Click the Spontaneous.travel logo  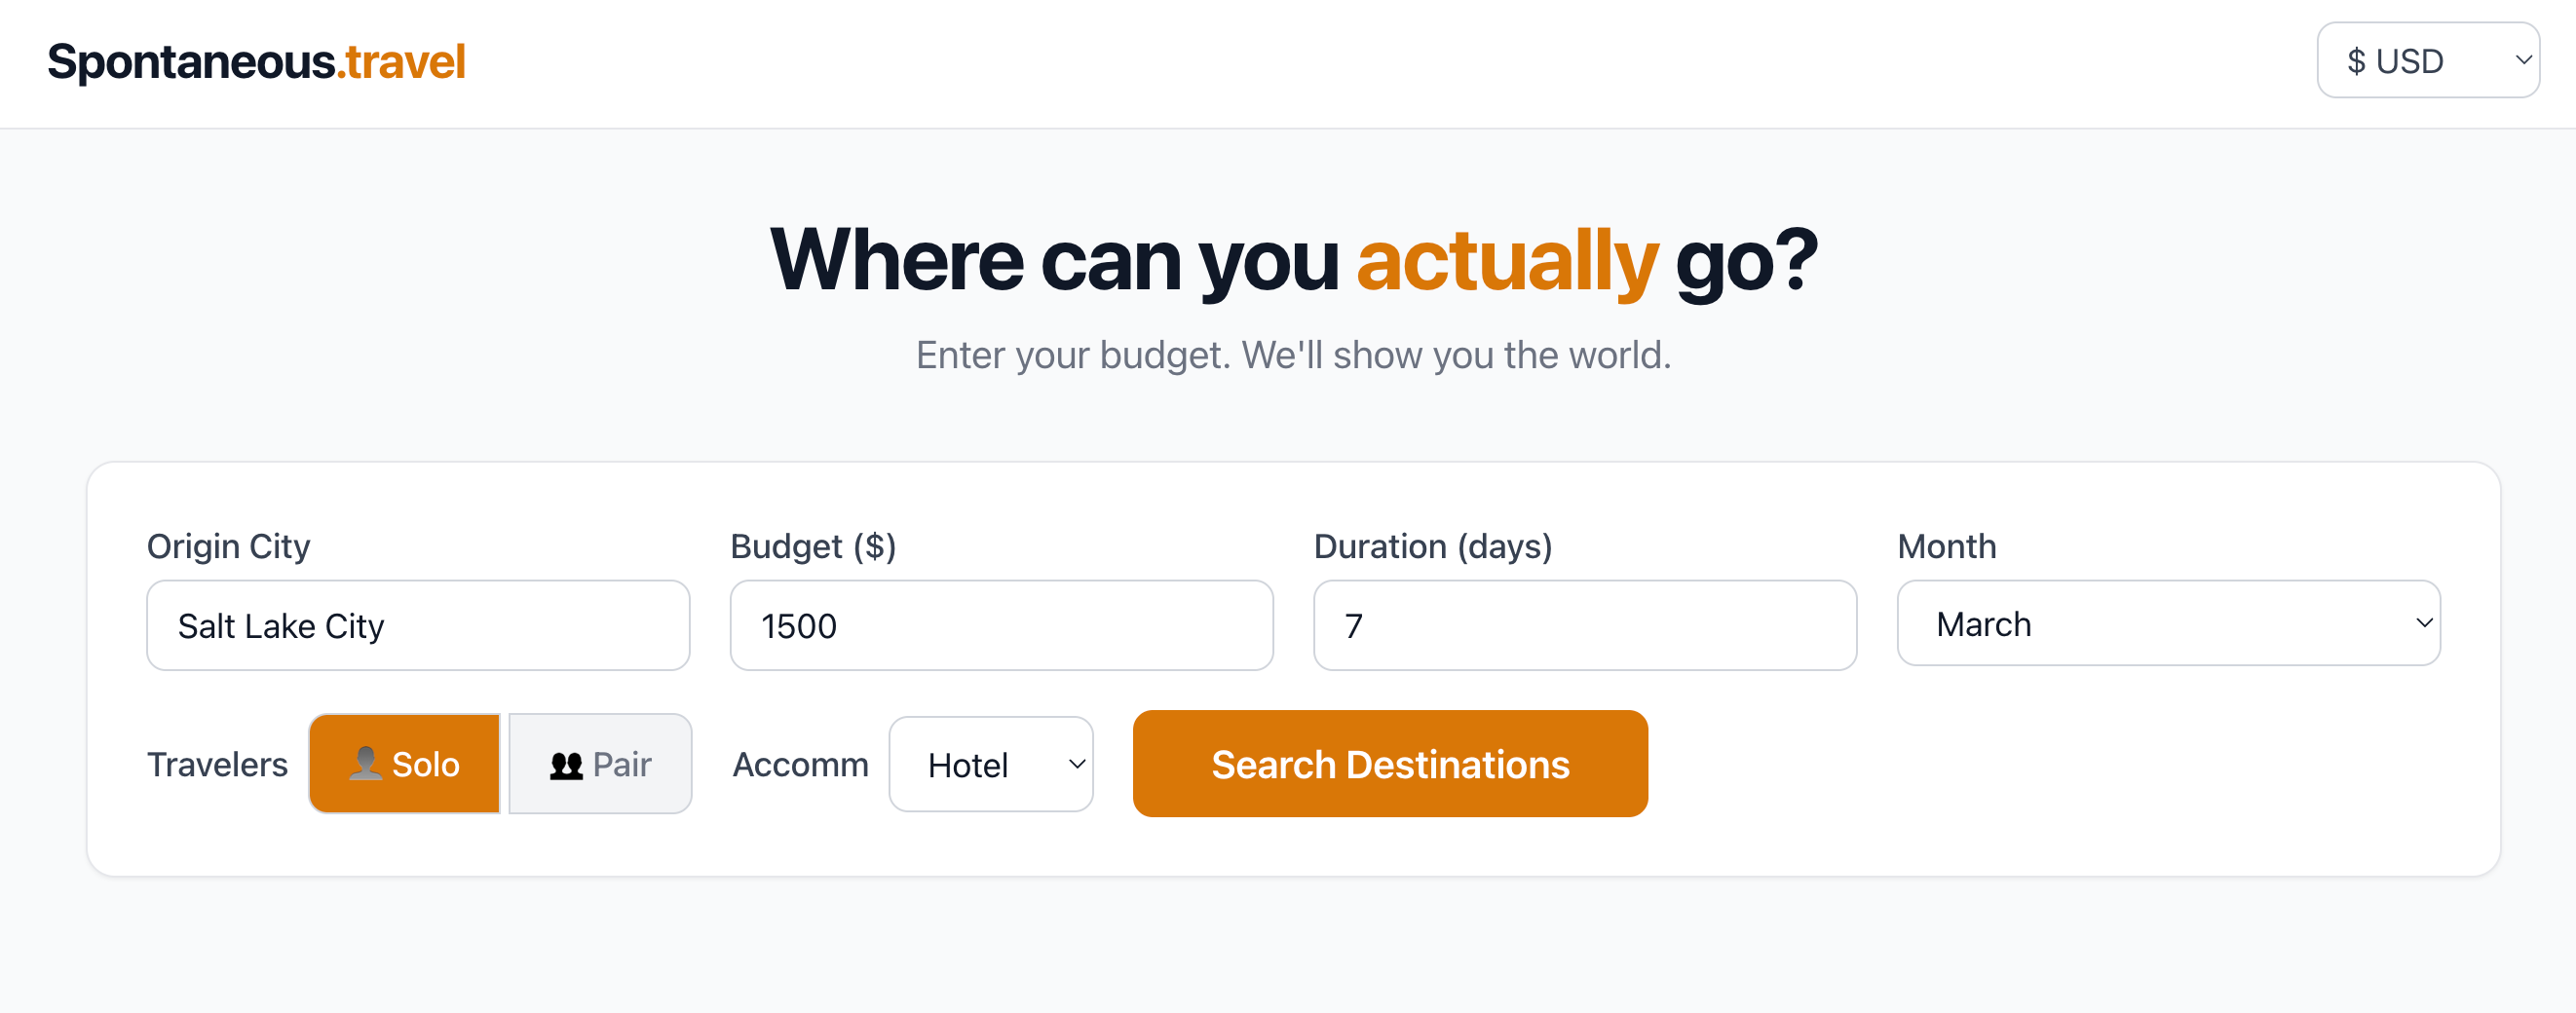point(256,62)
